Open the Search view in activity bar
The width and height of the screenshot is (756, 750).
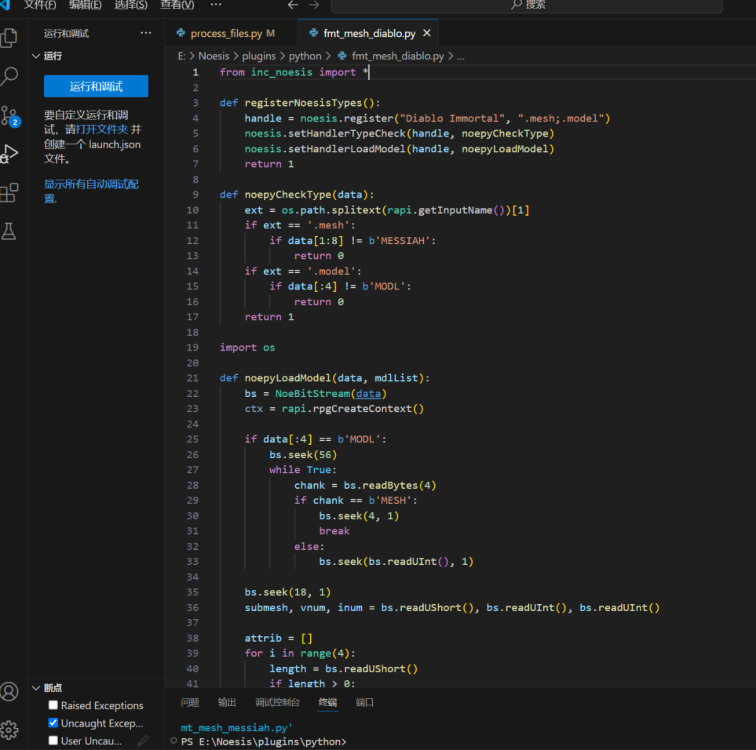(x=9, y=77)
